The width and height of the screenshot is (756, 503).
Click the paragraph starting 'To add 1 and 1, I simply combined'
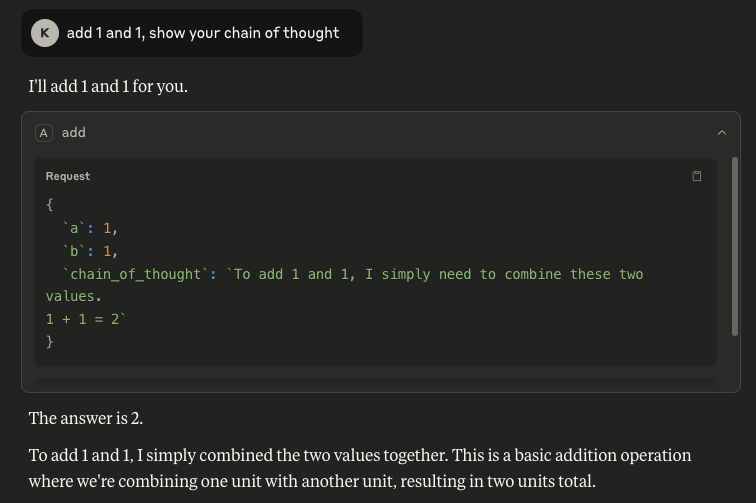(360, 468)
